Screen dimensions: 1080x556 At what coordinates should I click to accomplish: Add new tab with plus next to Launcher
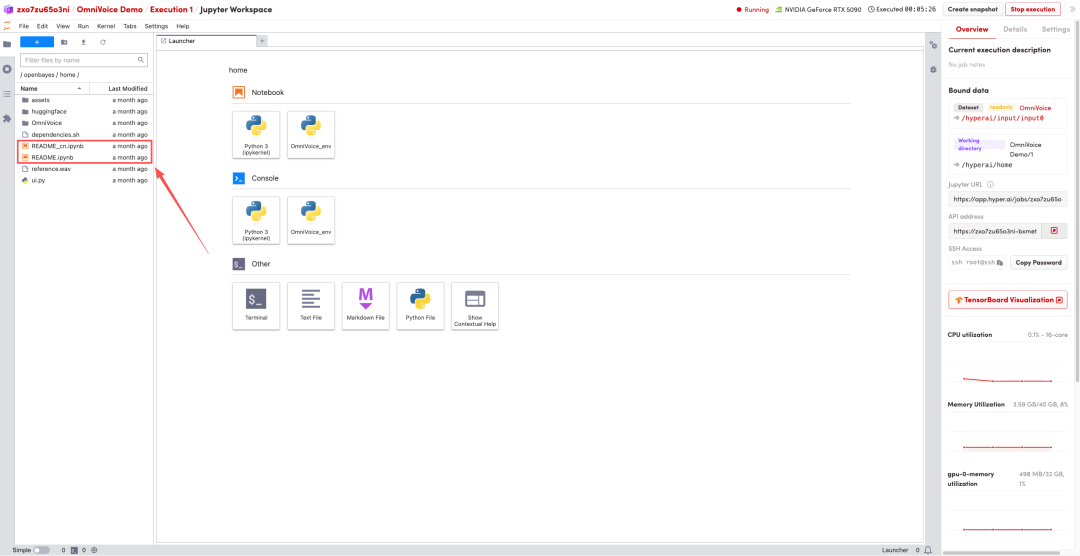coord(262,41)
